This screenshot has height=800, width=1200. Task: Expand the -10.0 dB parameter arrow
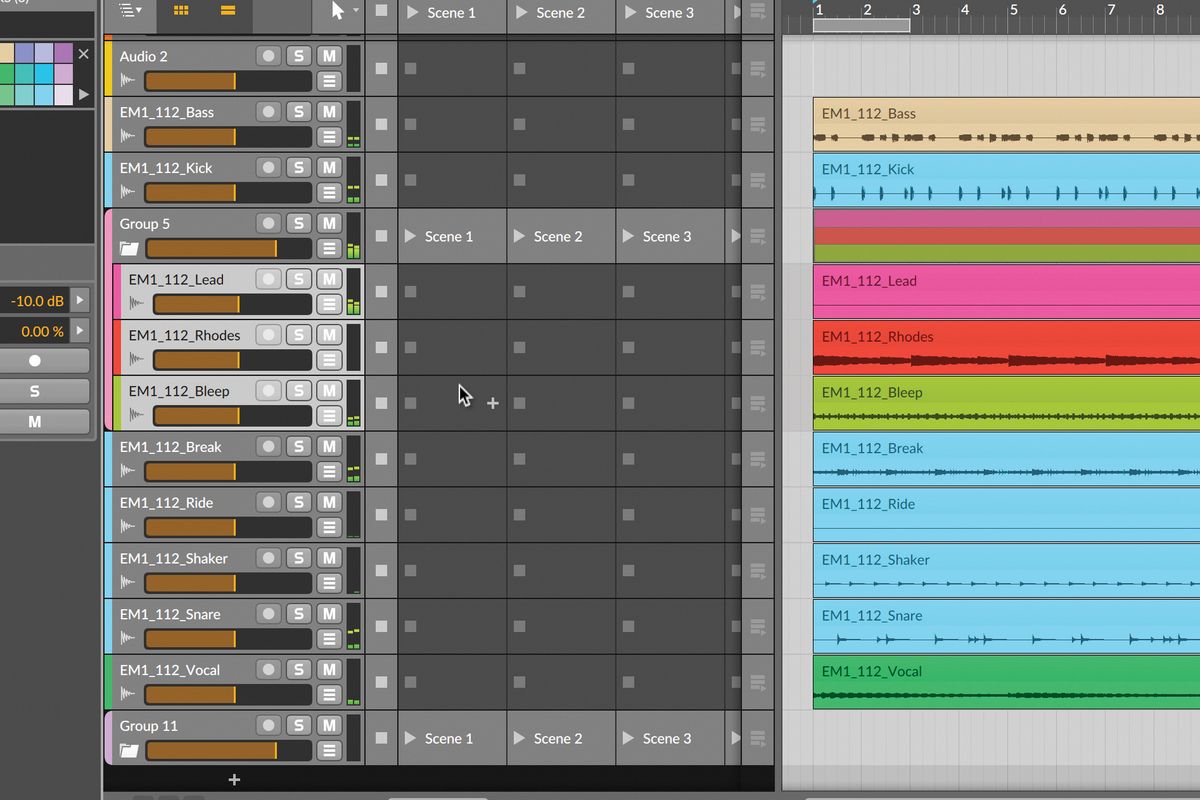[x=81, y=301]
